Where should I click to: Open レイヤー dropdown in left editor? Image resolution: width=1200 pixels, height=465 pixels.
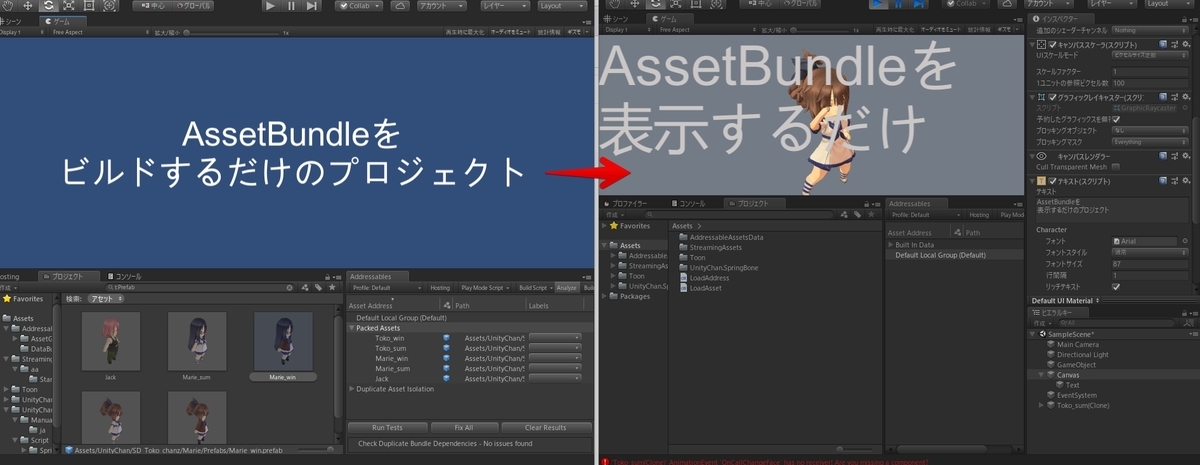click(505, 5)
